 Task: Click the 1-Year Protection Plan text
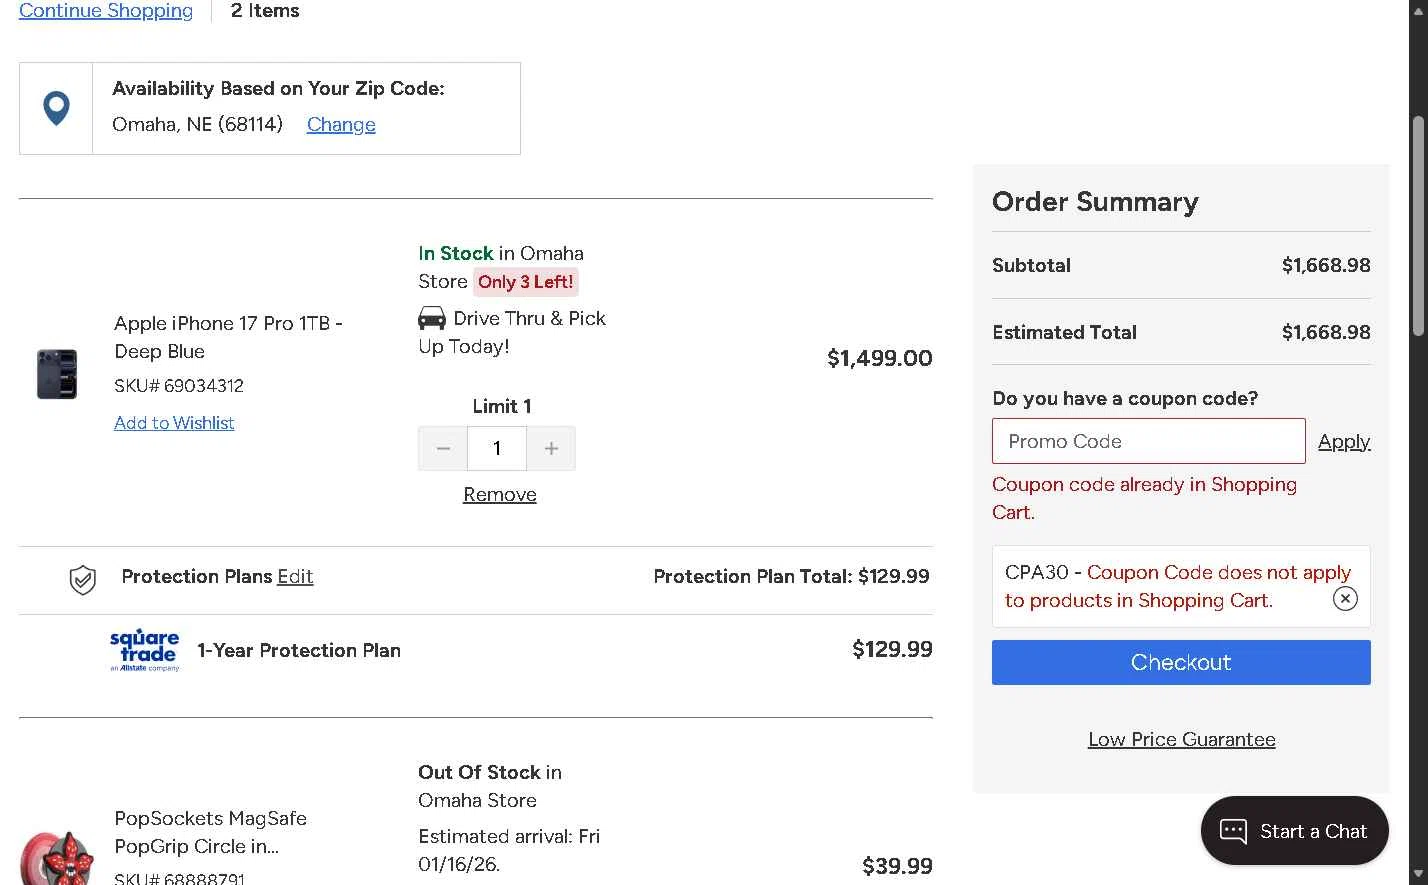(x=299, y=650)
